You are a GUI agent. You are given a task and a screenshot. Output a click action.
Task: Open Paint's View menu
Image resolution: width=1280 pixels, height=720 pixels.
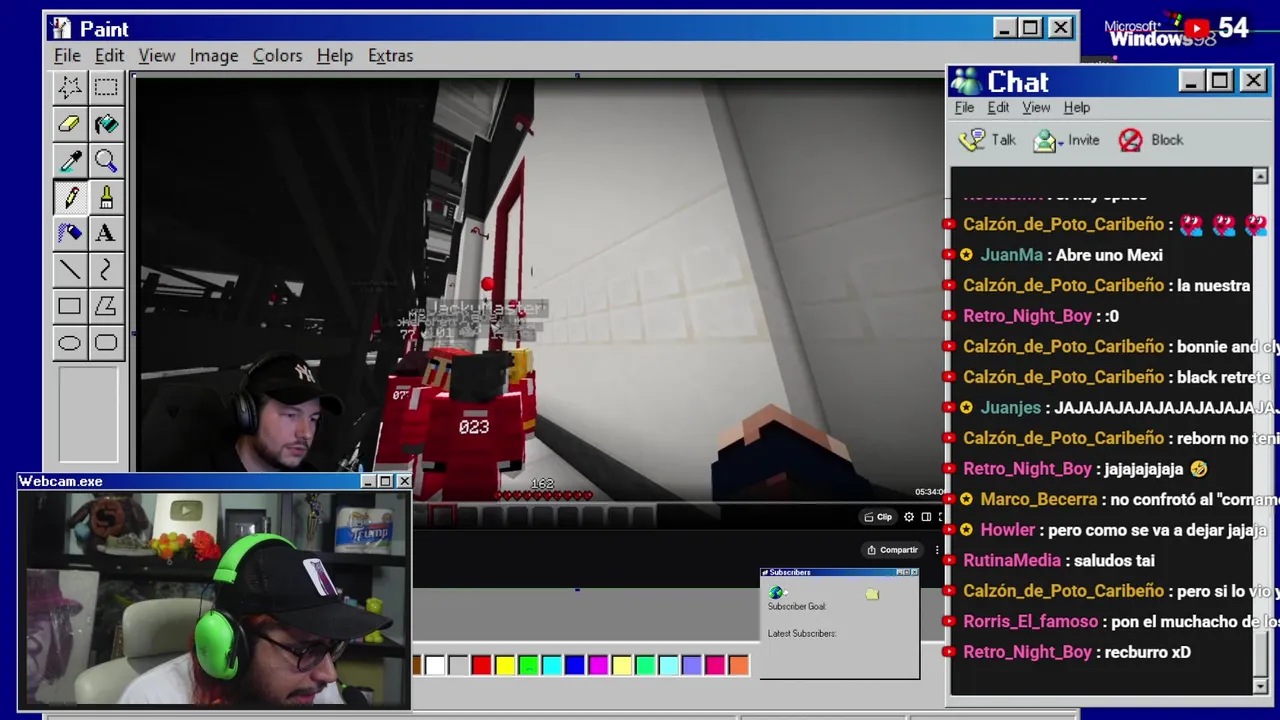tap(156, 56)
